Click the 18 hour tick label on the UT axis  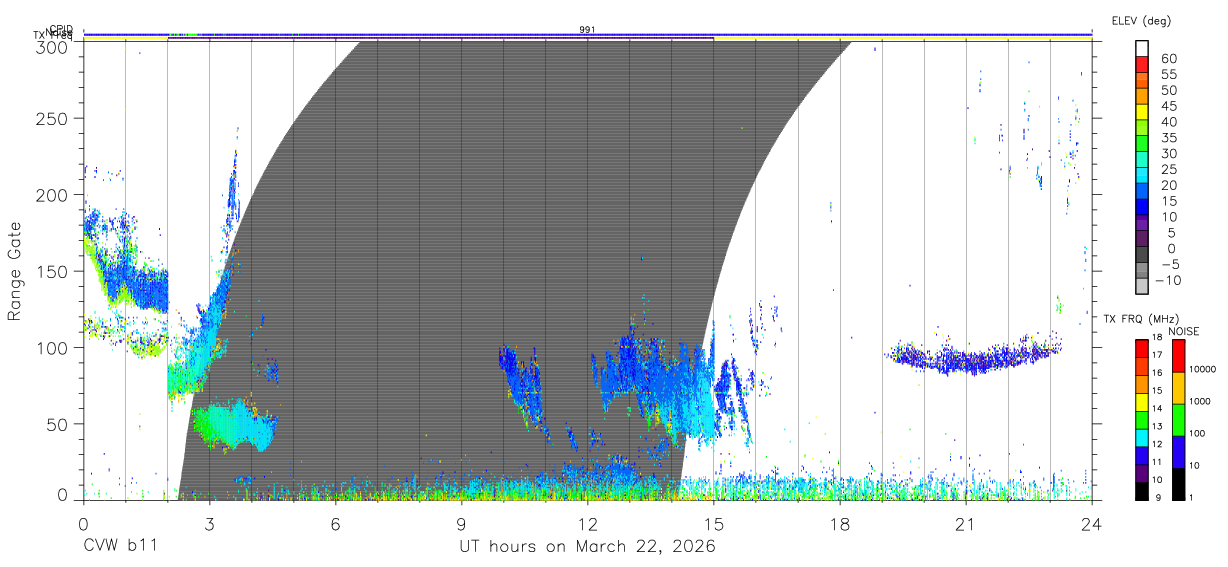tap(839, 524)
